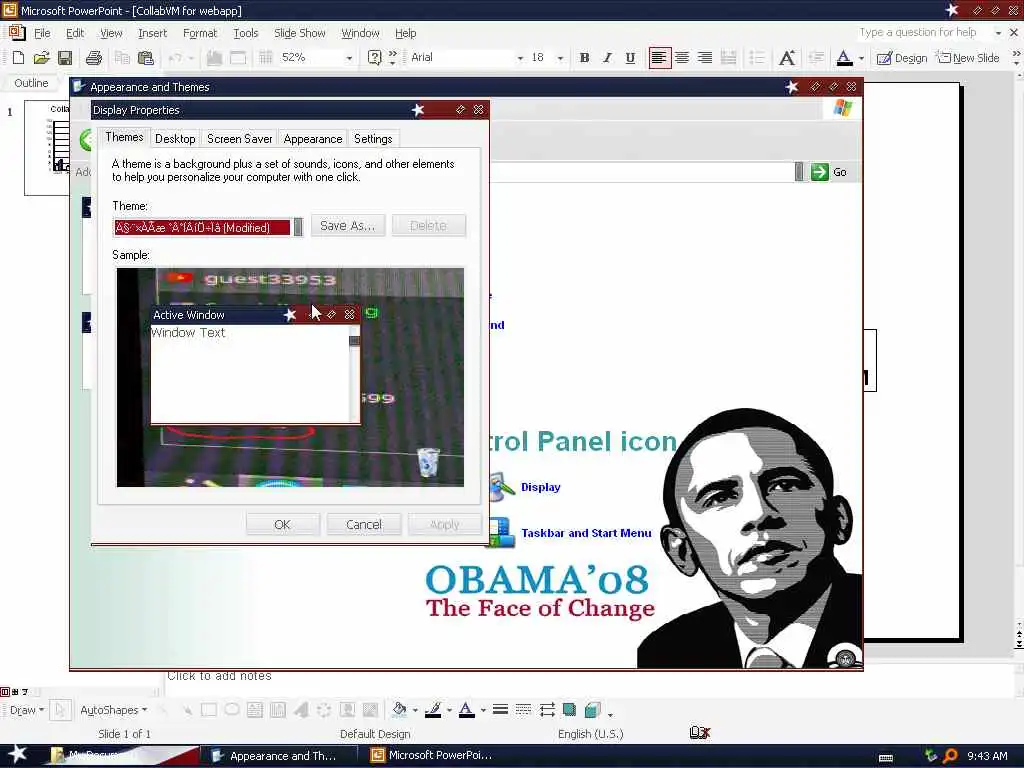Select the Rectangle drawing tool
The width and height of the screenshot is (1024, 768).
(x=209, y=710)
